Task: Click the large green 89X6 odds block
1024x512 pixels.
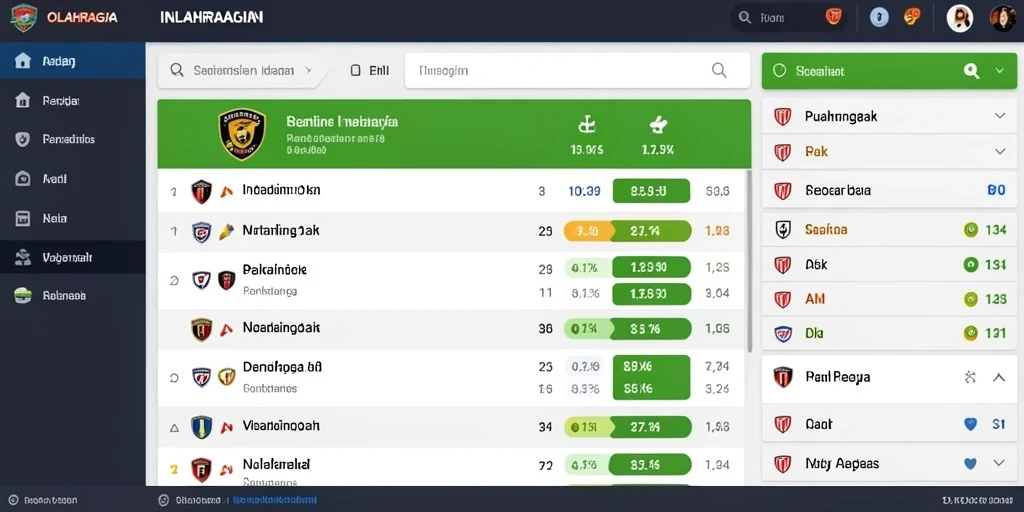Action: pyautogui.click(x=651, y=377)
